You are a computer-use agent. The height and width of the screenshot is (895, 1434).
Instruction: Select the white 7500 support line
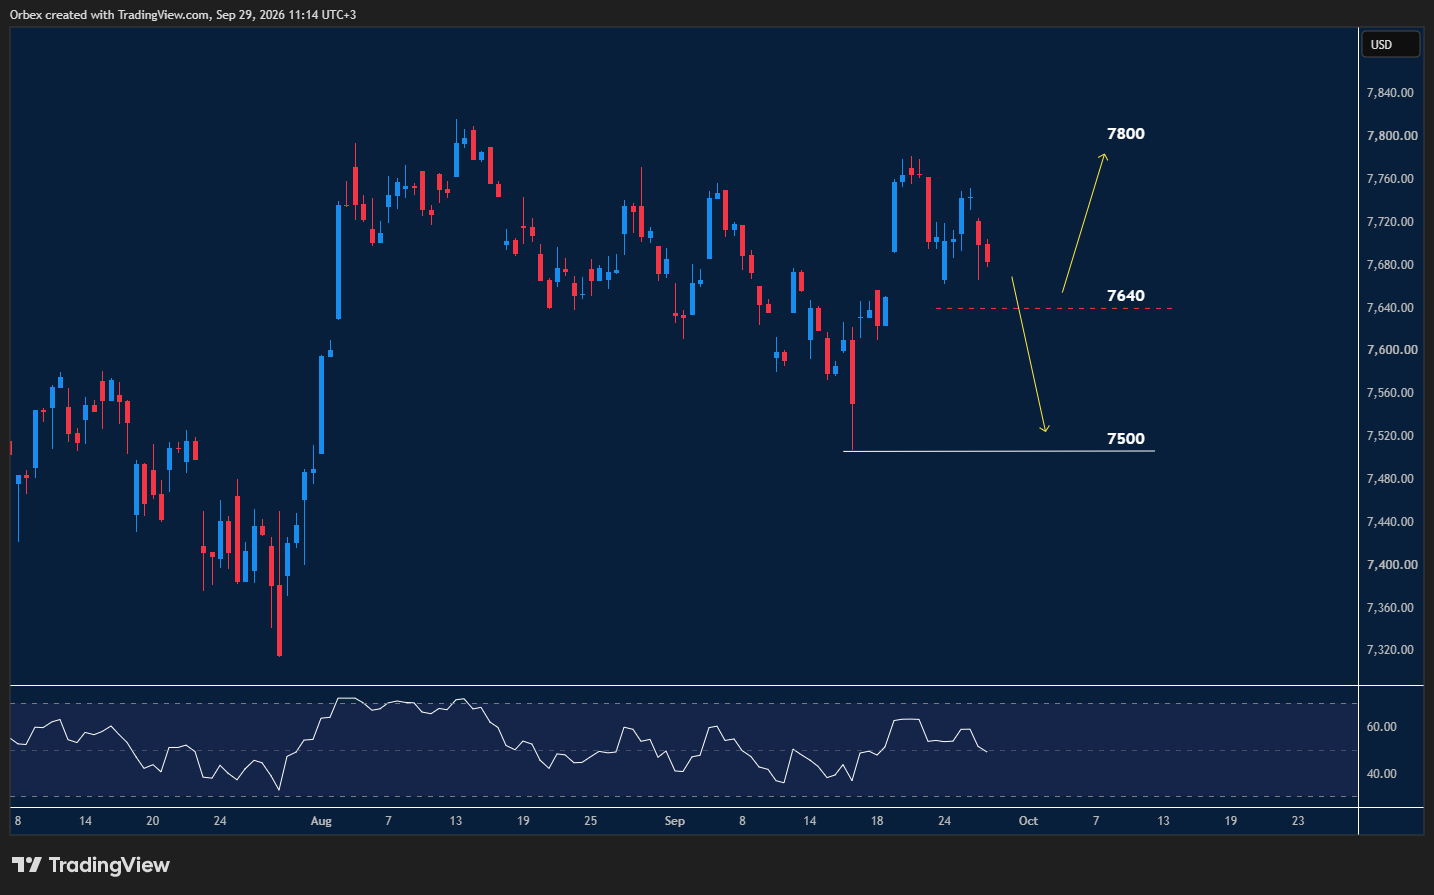tap(999, 451)
